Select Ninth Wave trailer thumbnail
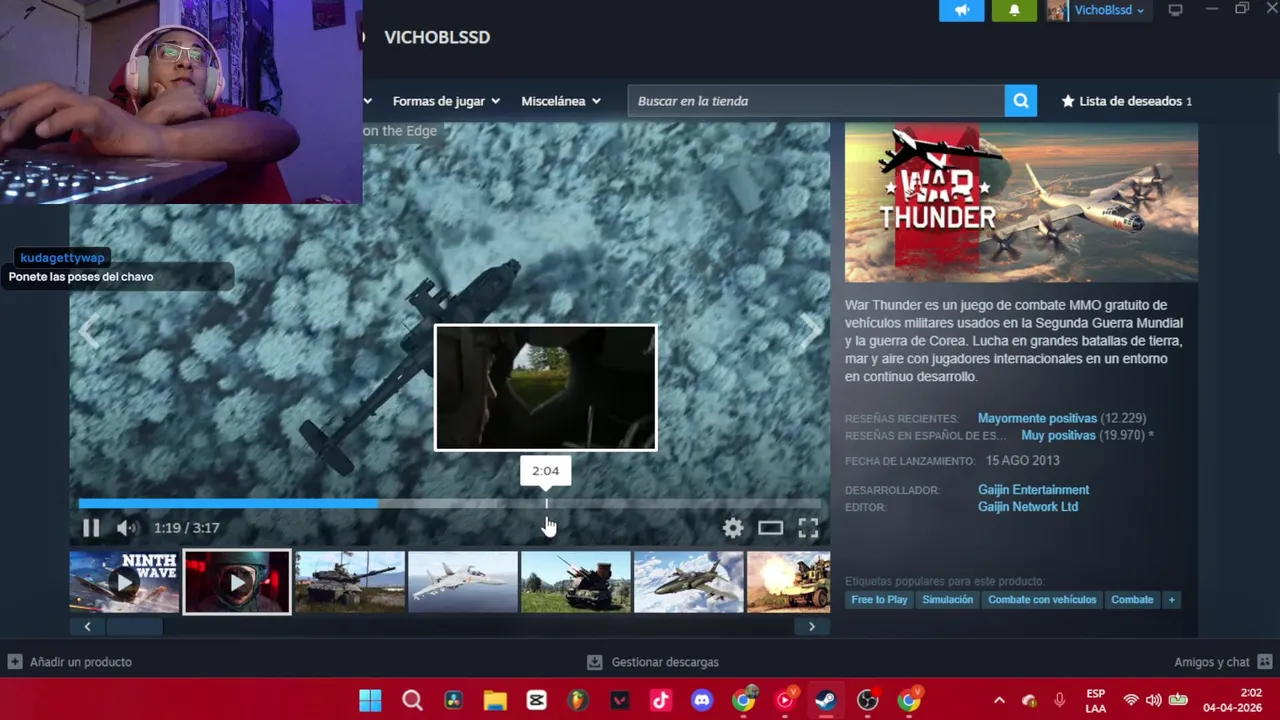The width and height of the screenshot is (1280, 720). pos(124,582)
